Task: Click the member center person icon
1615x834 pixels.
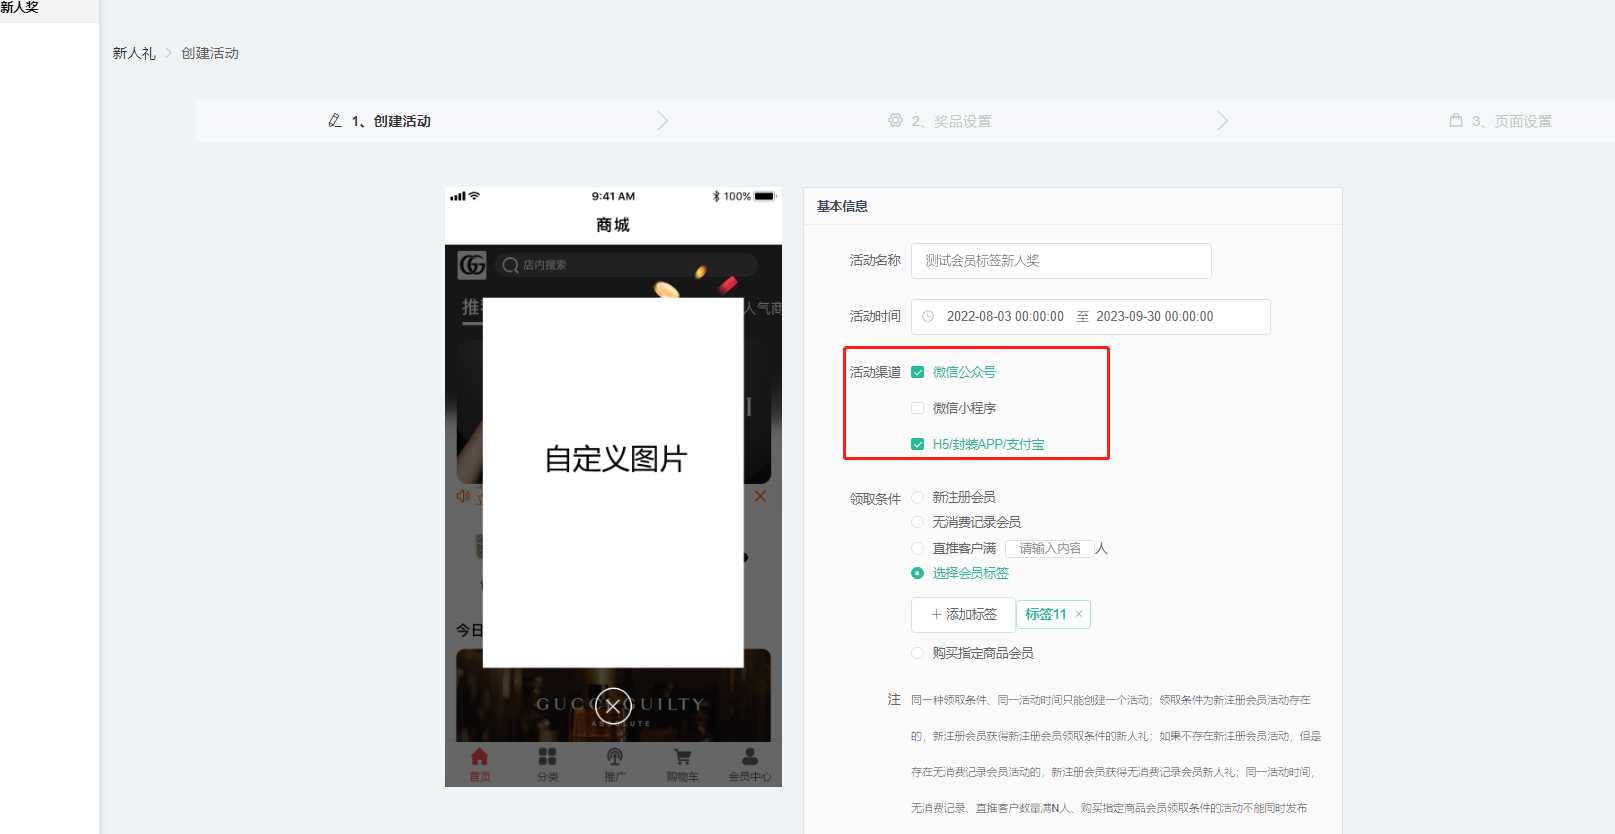Action: coord(749,758)
